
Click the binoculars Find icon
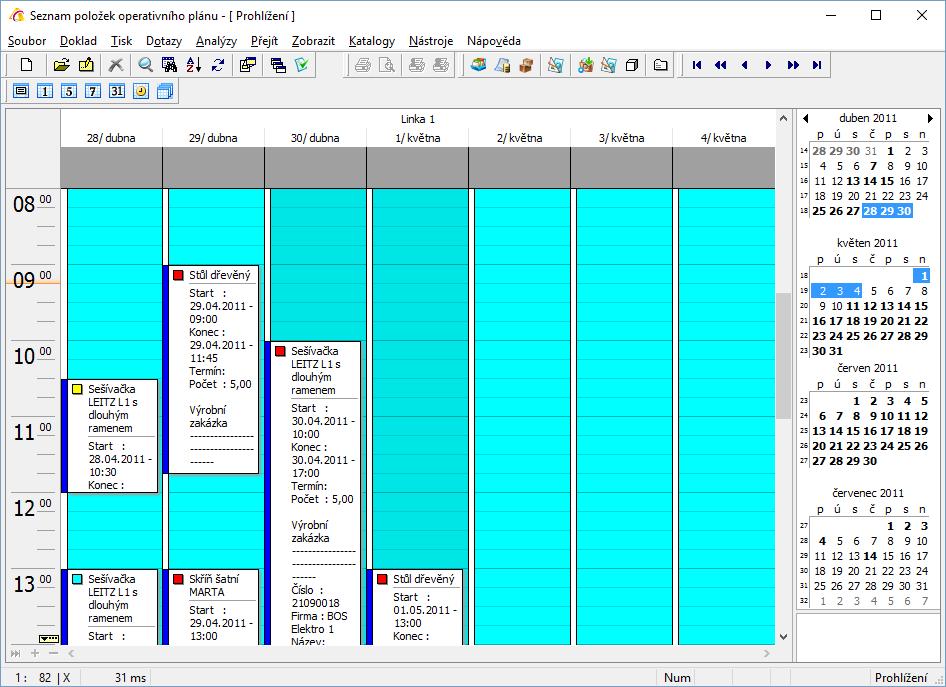point(170,65)
